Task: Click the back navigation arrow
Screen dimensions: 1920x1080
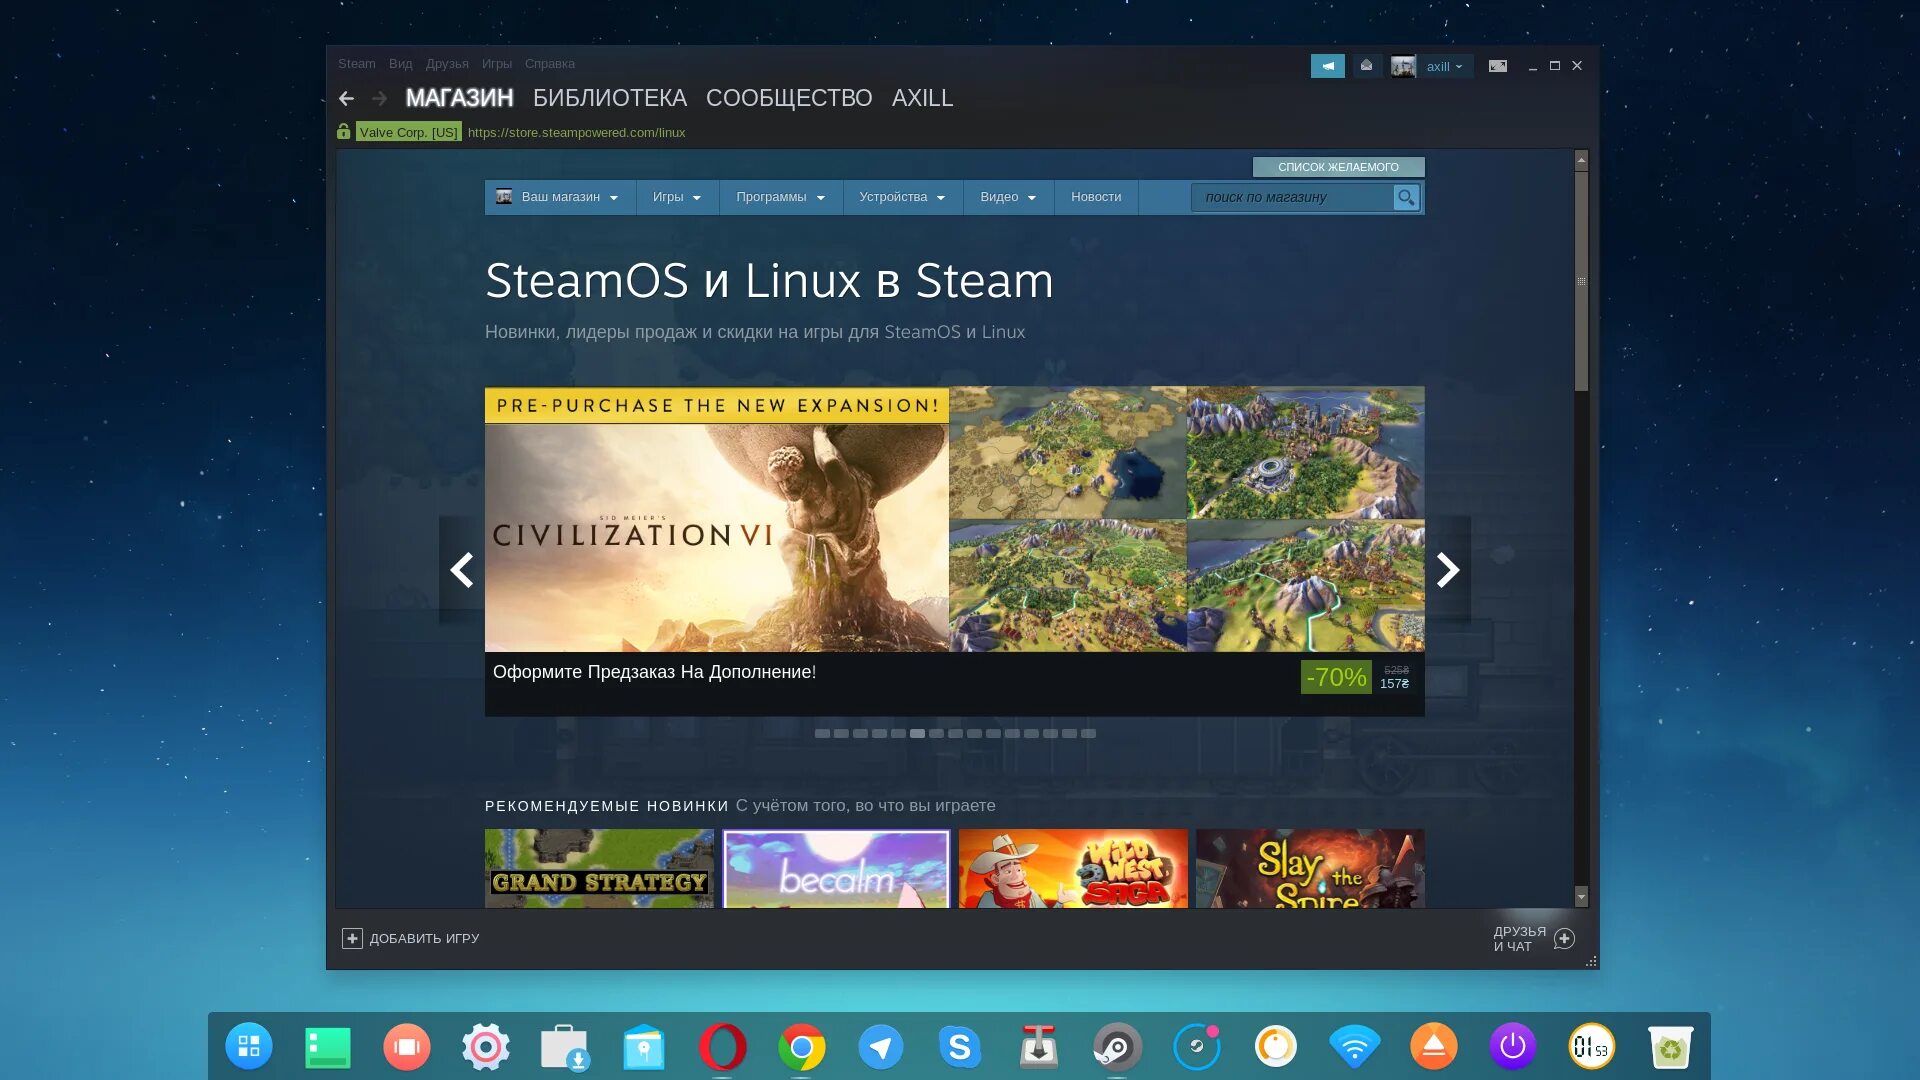Action: click(346, 98)
